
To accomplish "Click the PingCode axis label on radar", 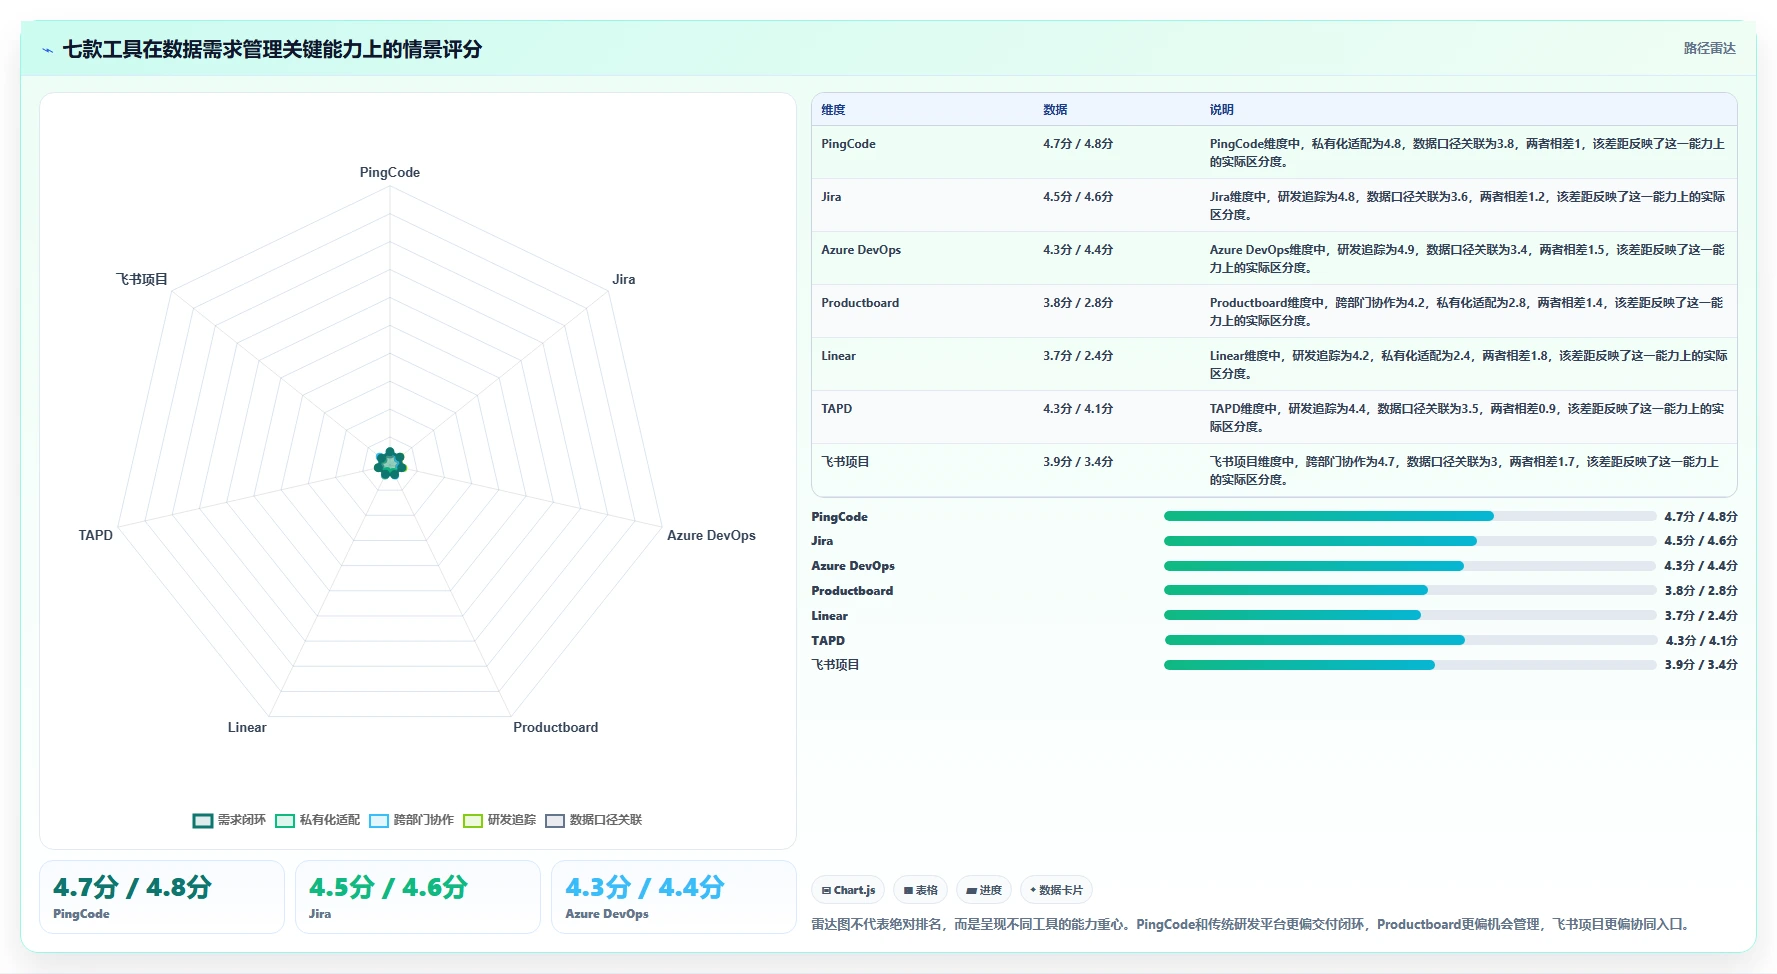I will (390, 172).
